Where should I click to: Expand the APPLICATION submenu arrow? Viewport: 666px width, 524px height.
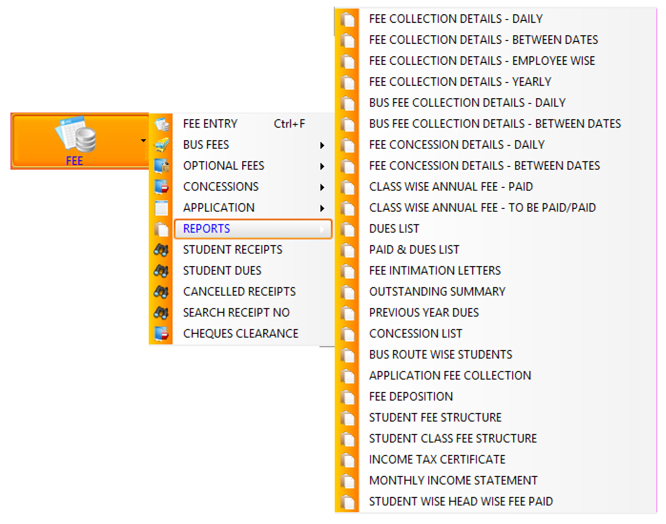point(322,208)
